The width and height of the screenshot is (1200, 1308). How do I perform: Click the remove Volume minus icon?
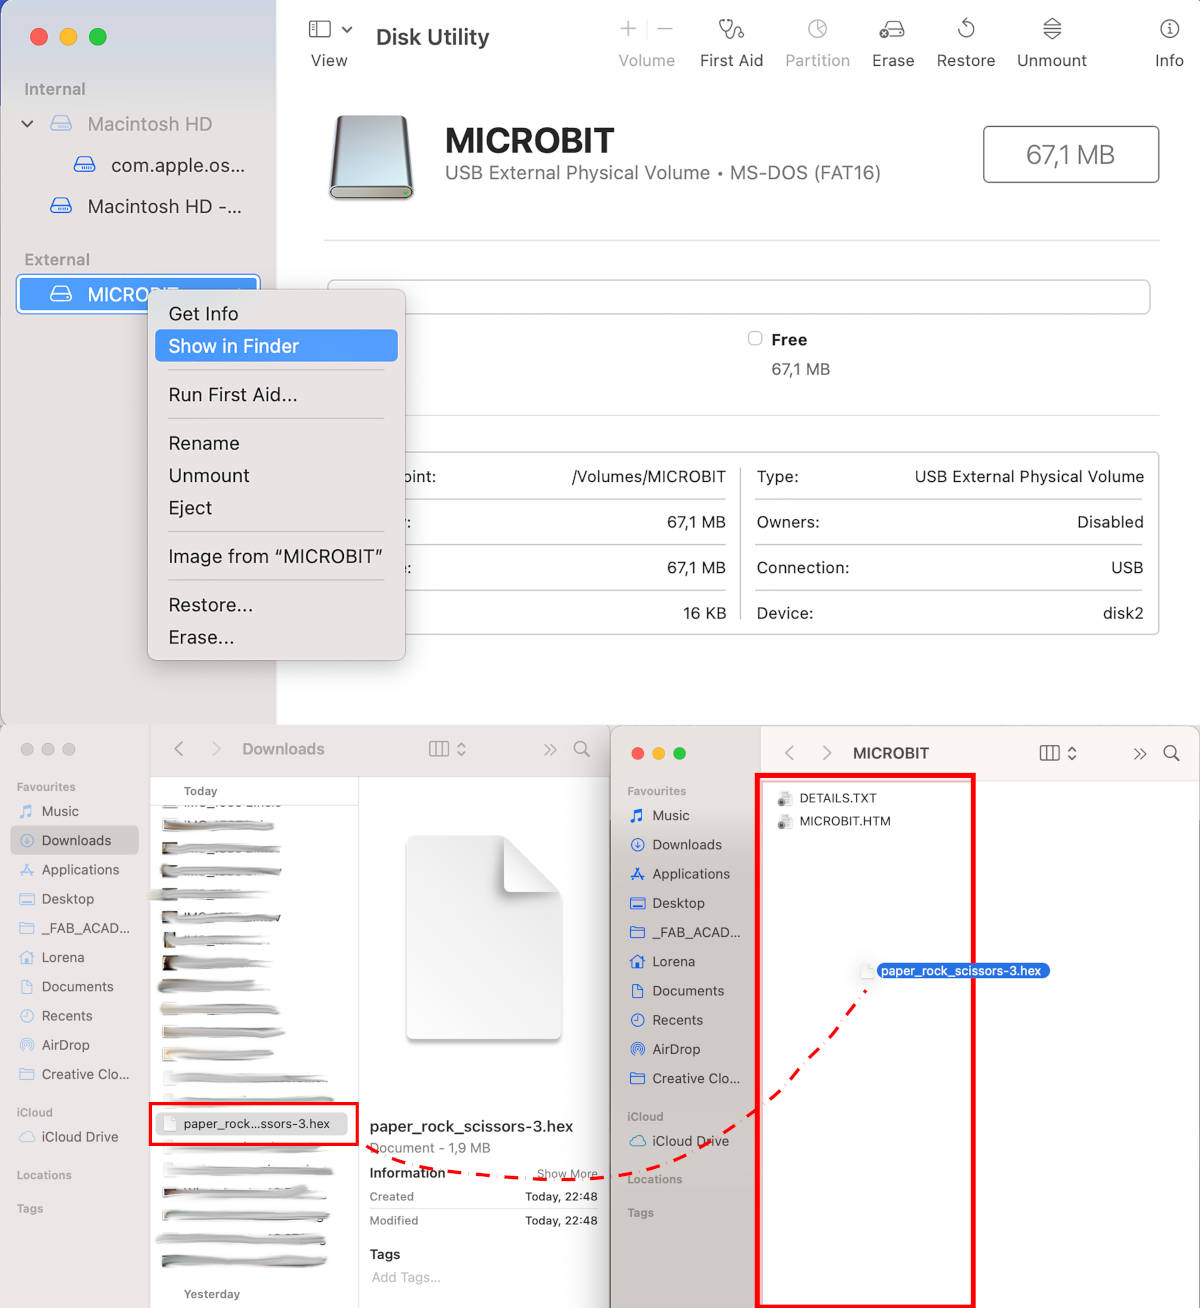(x=665, y=29)
